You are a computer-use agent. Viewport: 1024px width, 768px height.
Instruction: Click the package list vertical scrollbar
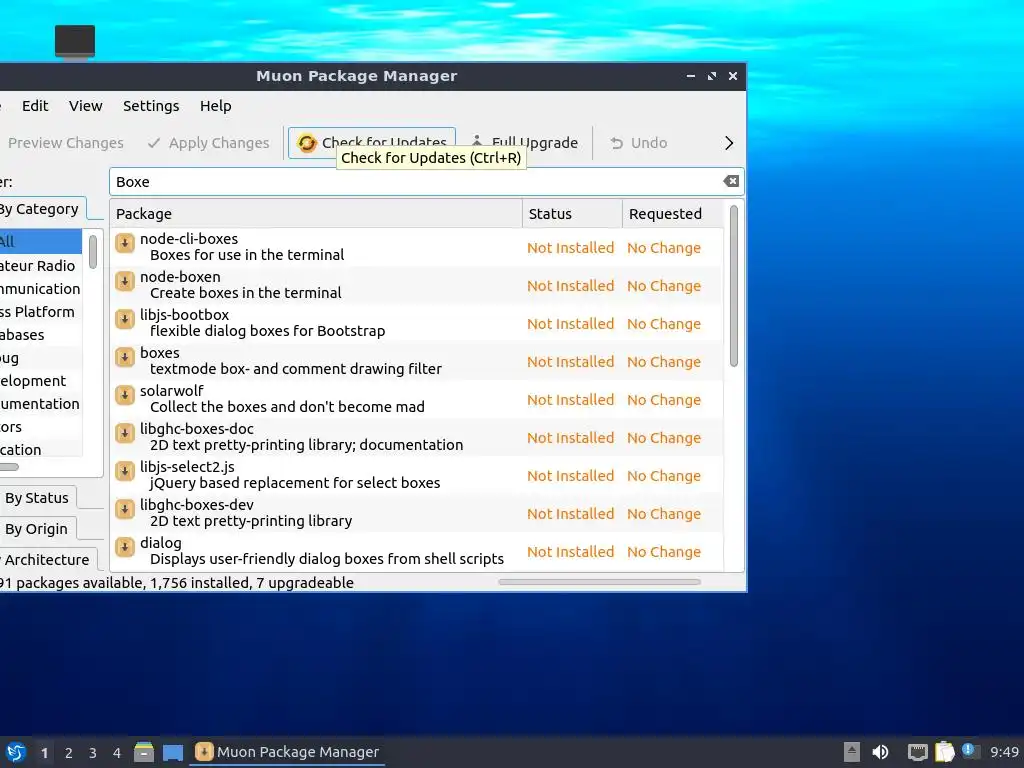click(733, 286)
